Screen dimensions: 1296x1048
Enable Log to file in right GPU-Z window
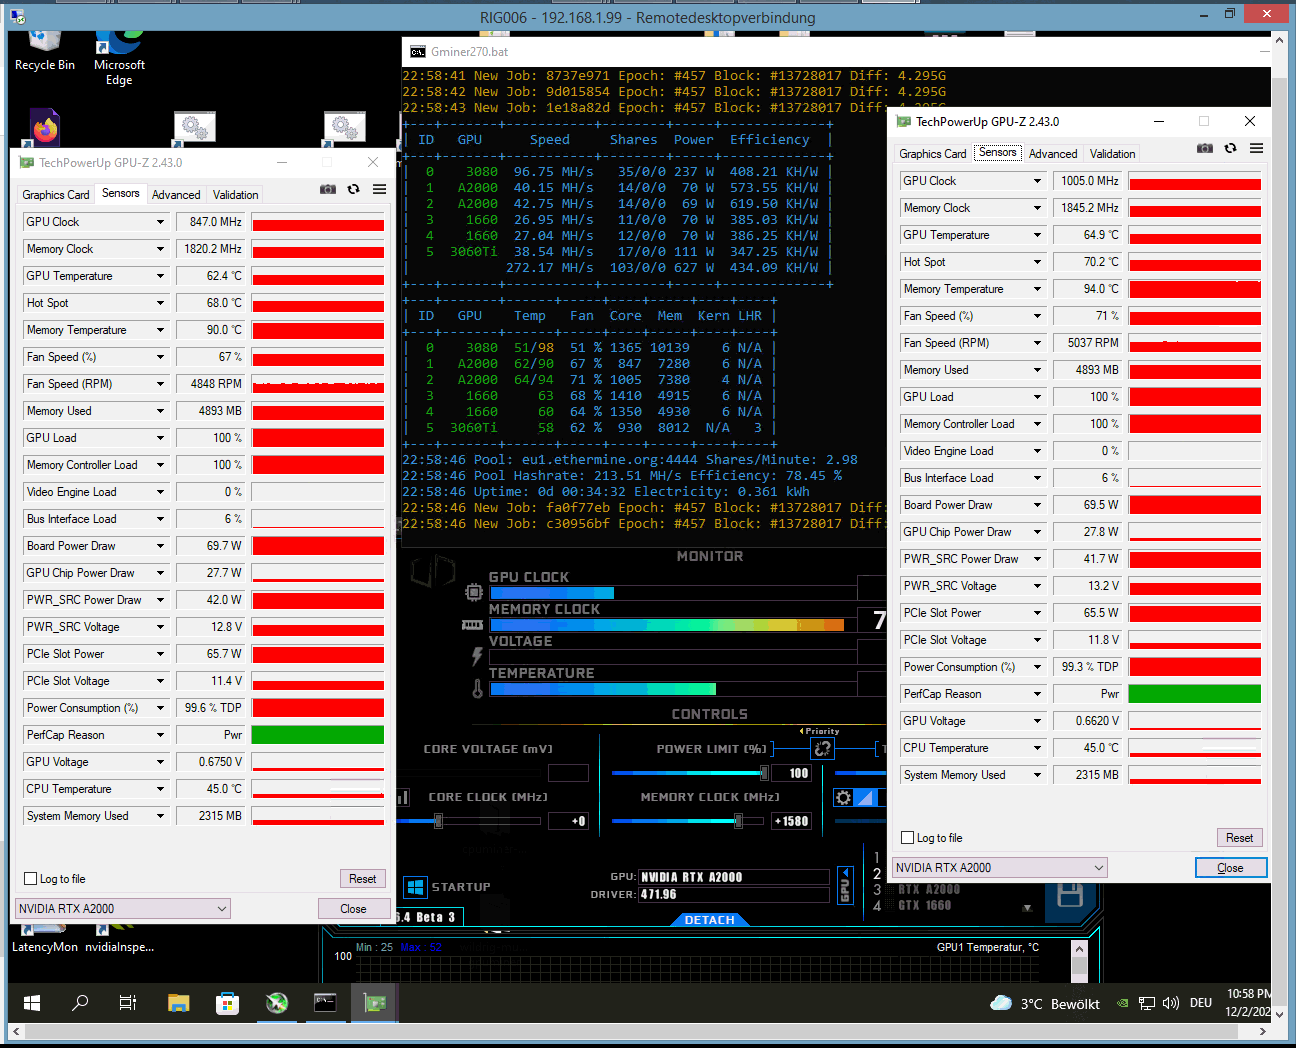[908, 838]
